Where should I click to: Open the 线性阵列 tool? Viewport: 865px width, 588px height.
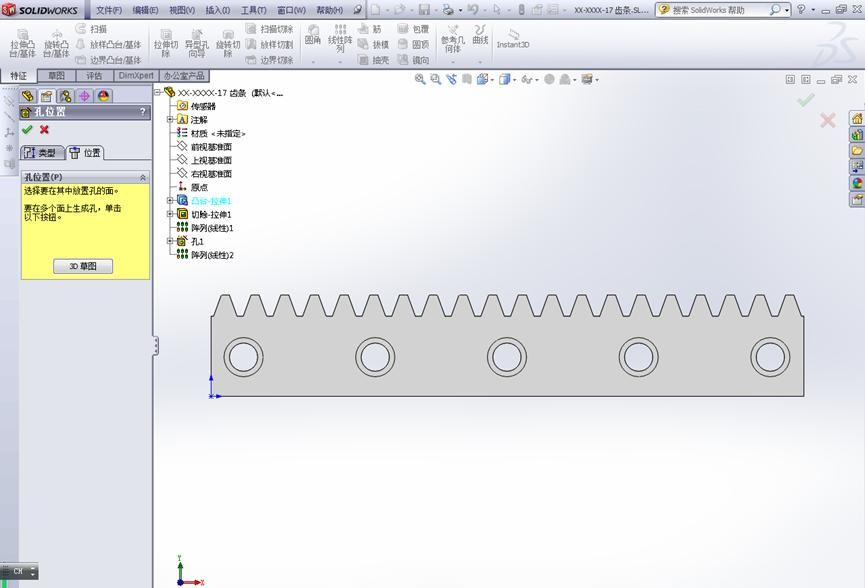click(x=338, y=40)
